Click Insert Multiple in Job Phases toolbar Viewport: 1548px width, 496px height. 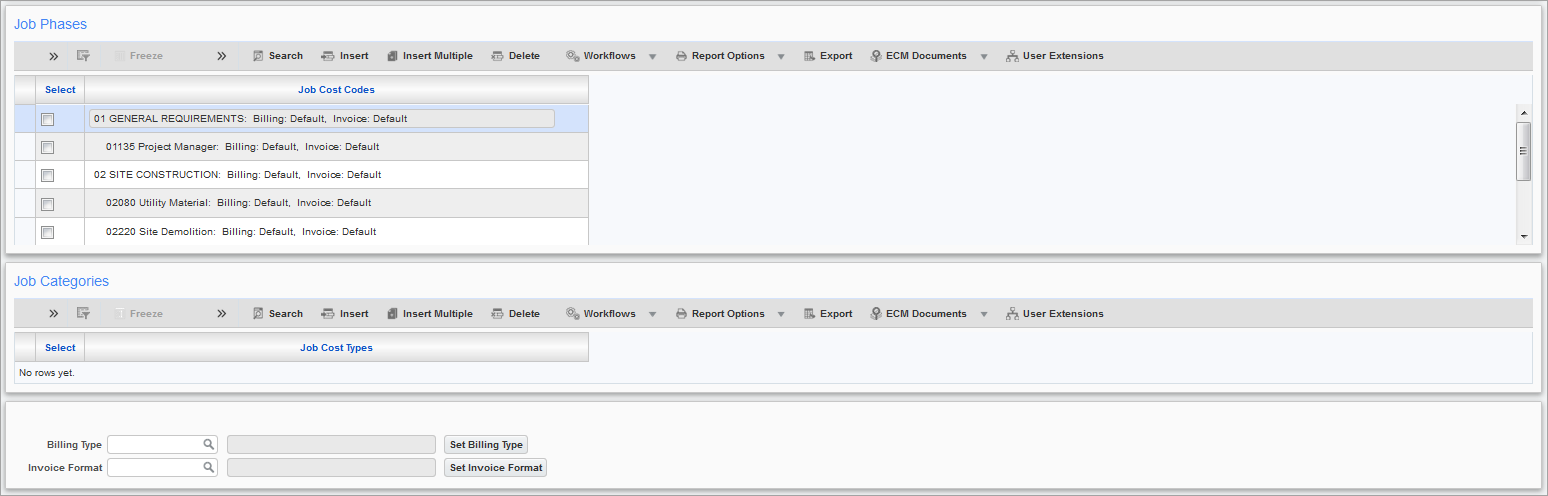click(429, 56)
